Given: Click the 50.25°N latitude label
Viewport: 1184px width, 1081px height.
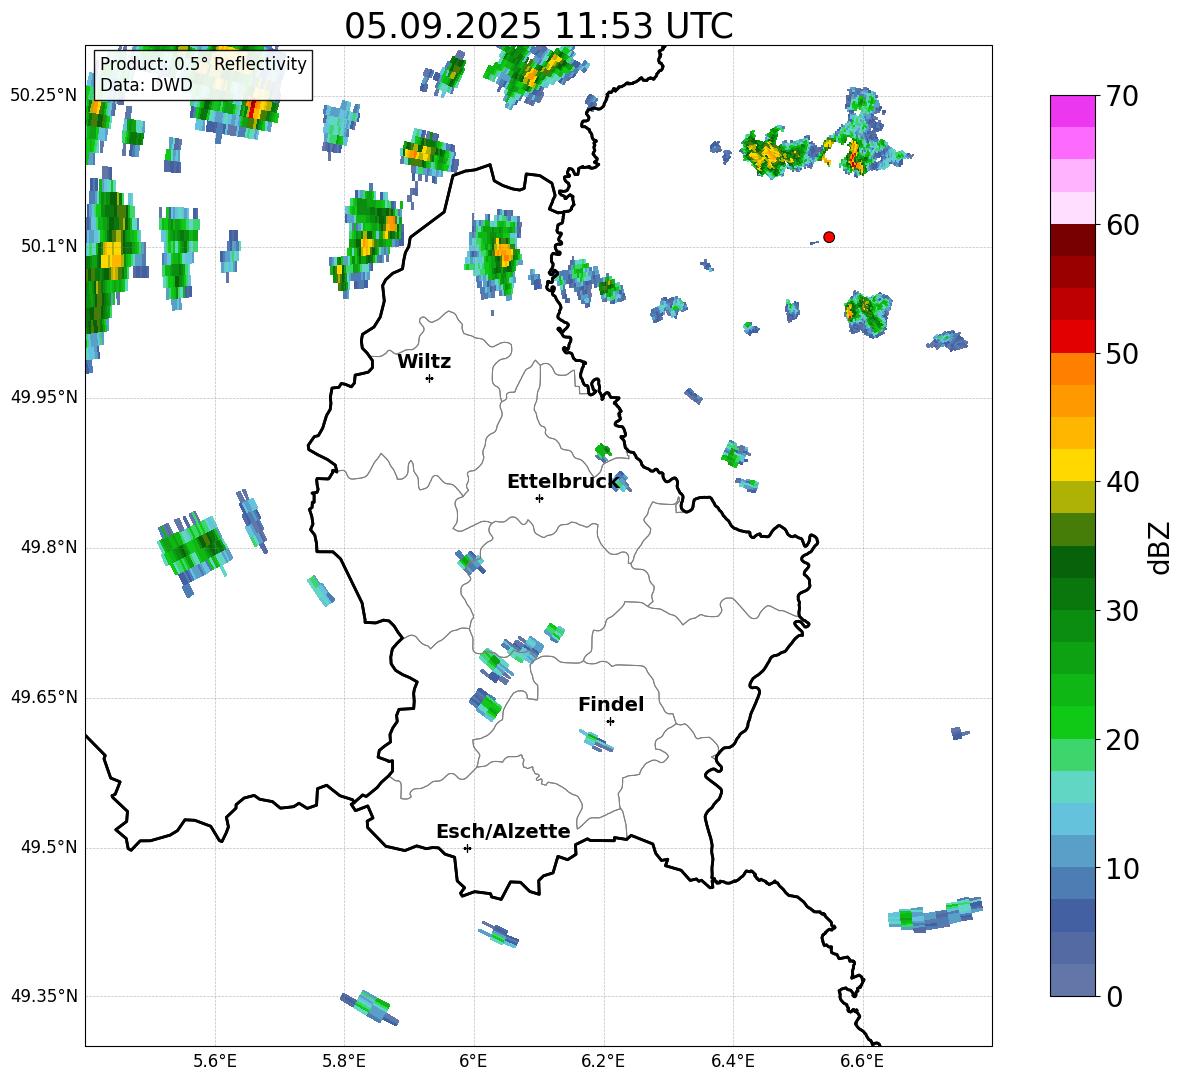Looking at the screenshot, I should tap(44, 96).
